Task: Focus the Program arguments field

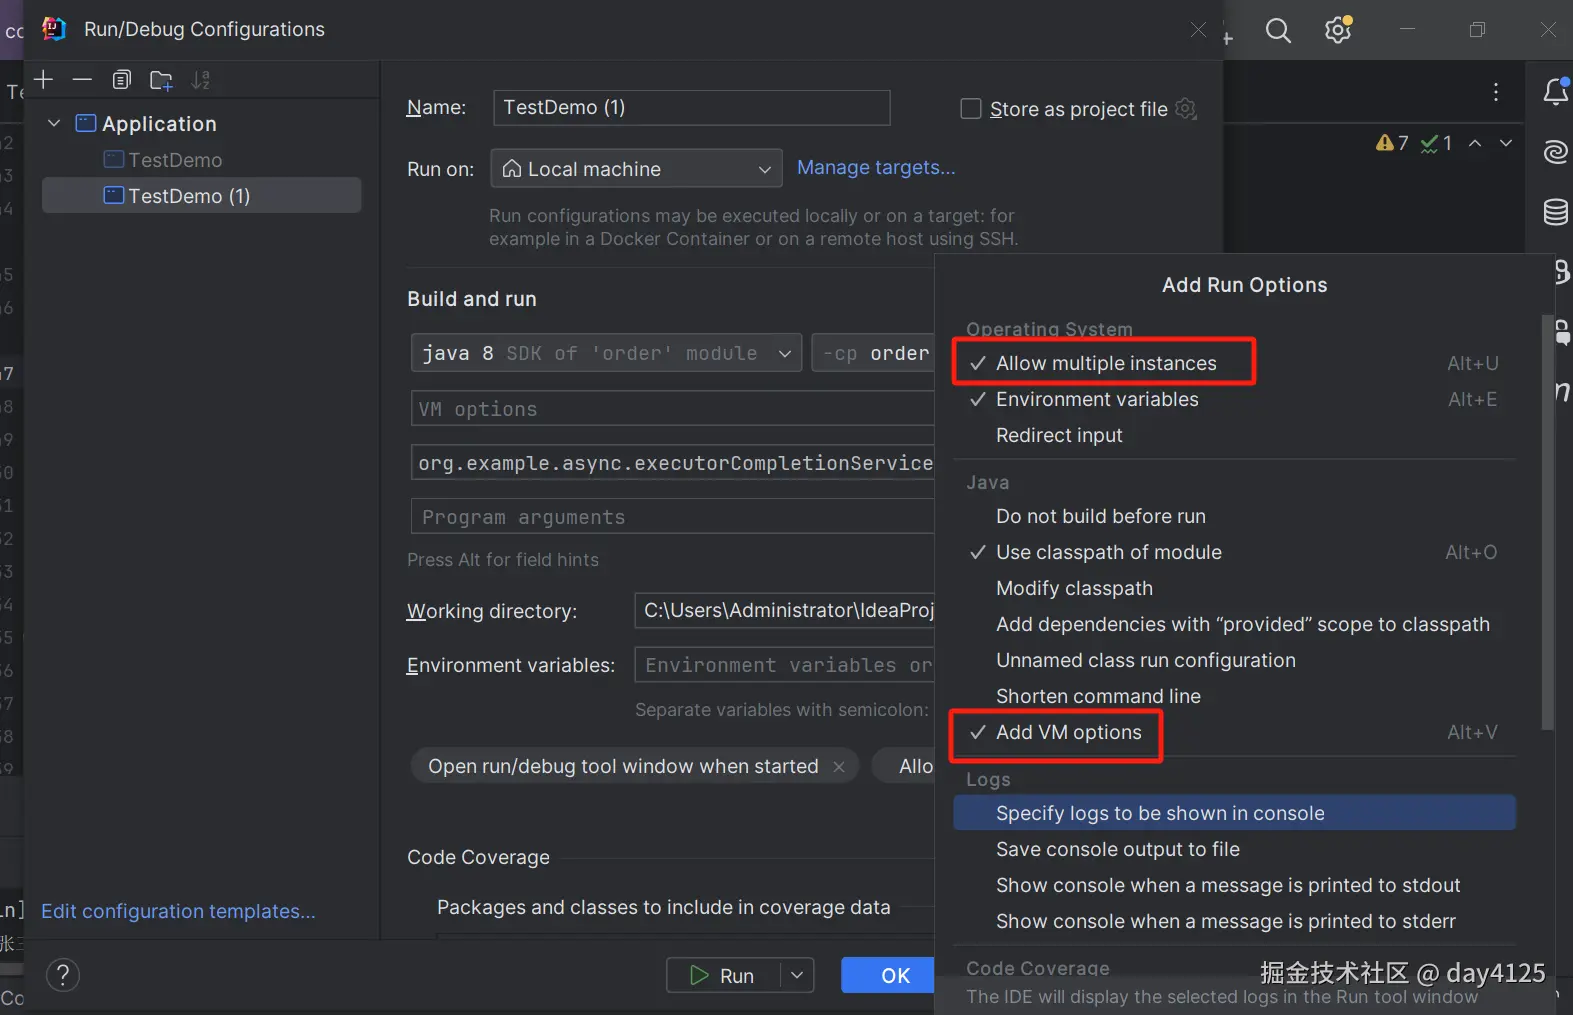Action: pos(672,517)
